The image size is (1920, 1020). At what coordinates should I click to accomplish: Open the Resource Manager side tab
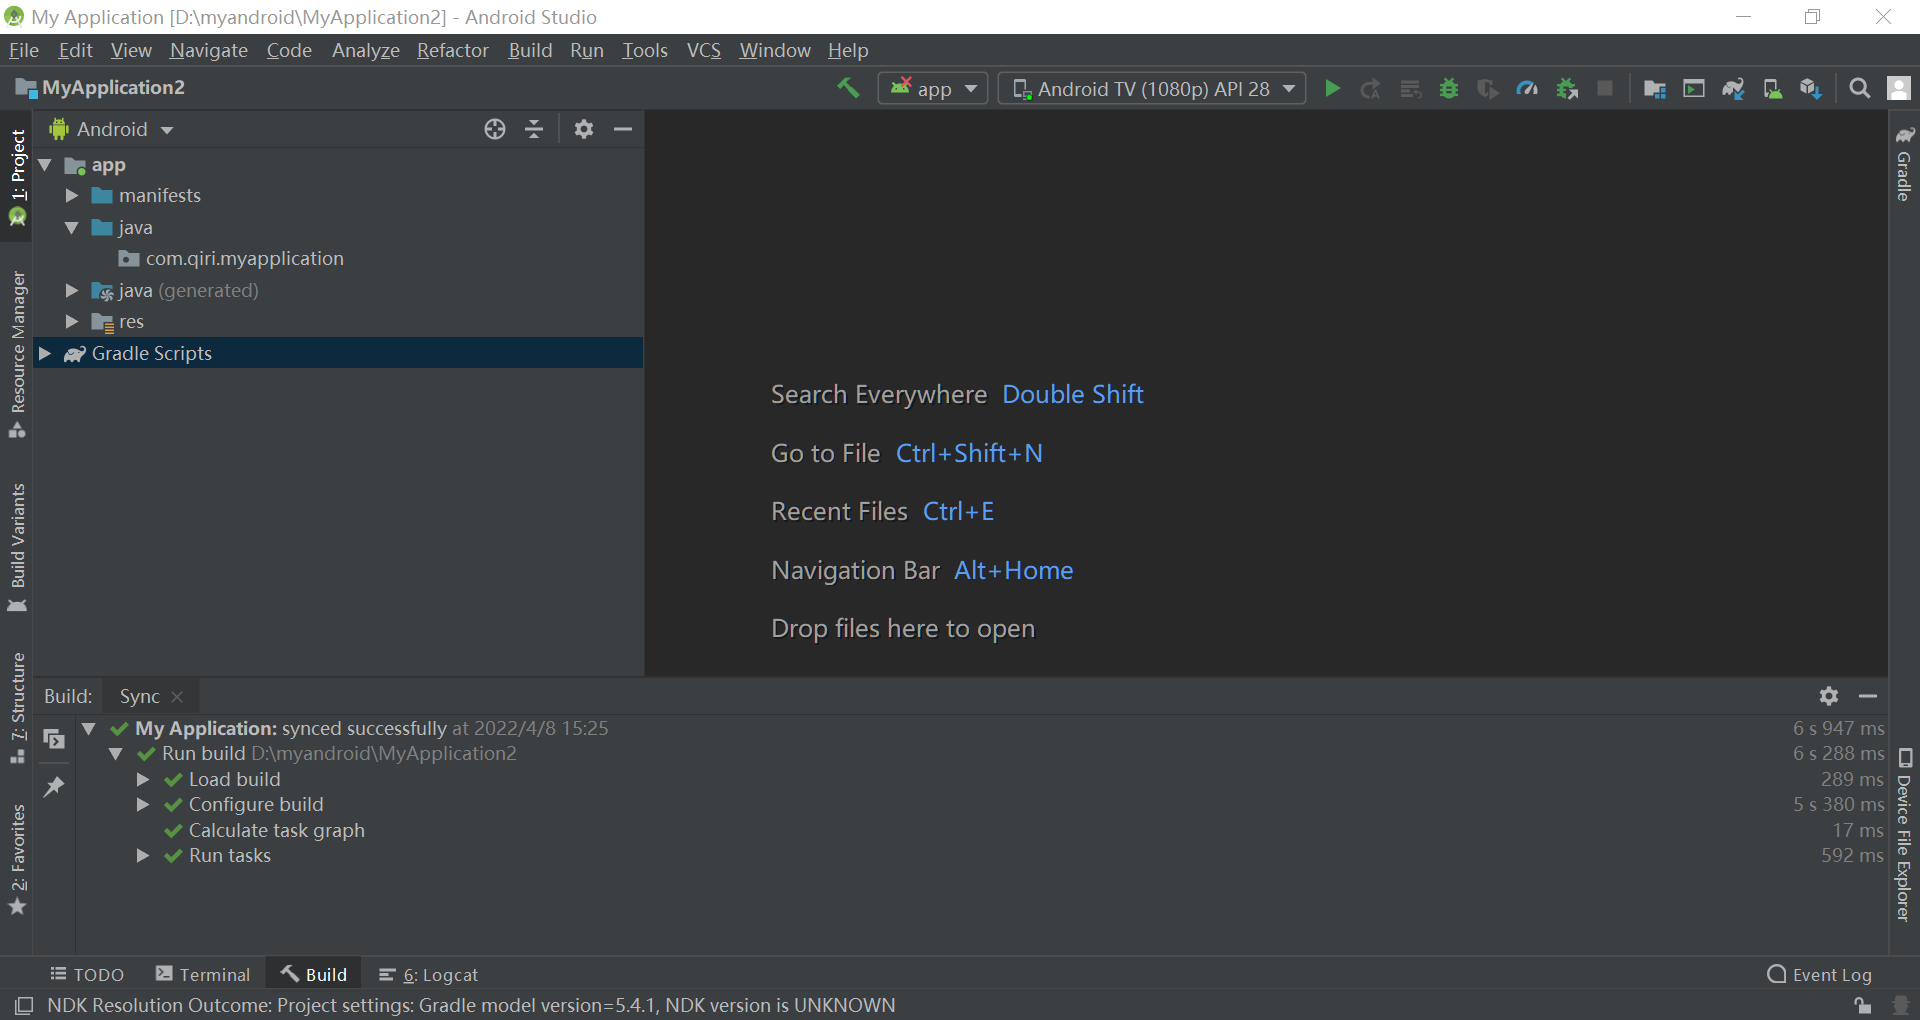[x=18, y=354]
